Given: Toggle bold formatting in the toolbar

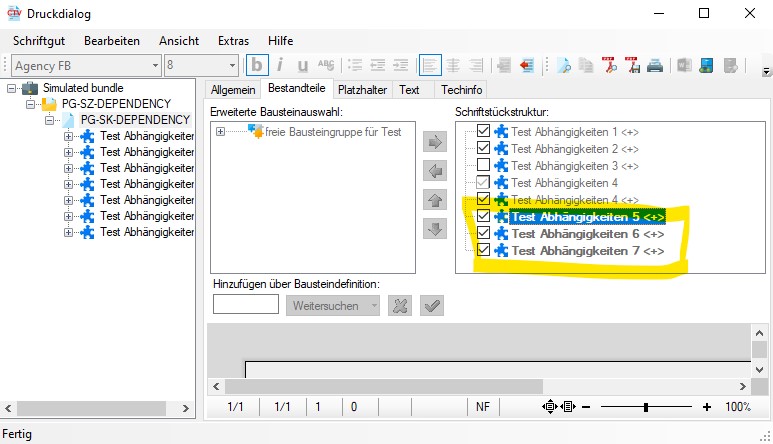Looking at the screenshot, I should [x=258, y=66].
